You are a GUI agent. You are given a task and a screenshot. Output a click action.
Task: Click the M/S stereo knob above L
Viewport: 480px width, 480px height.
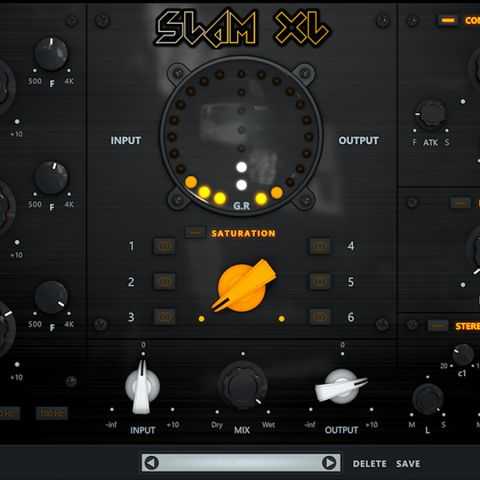click(428, 399)
